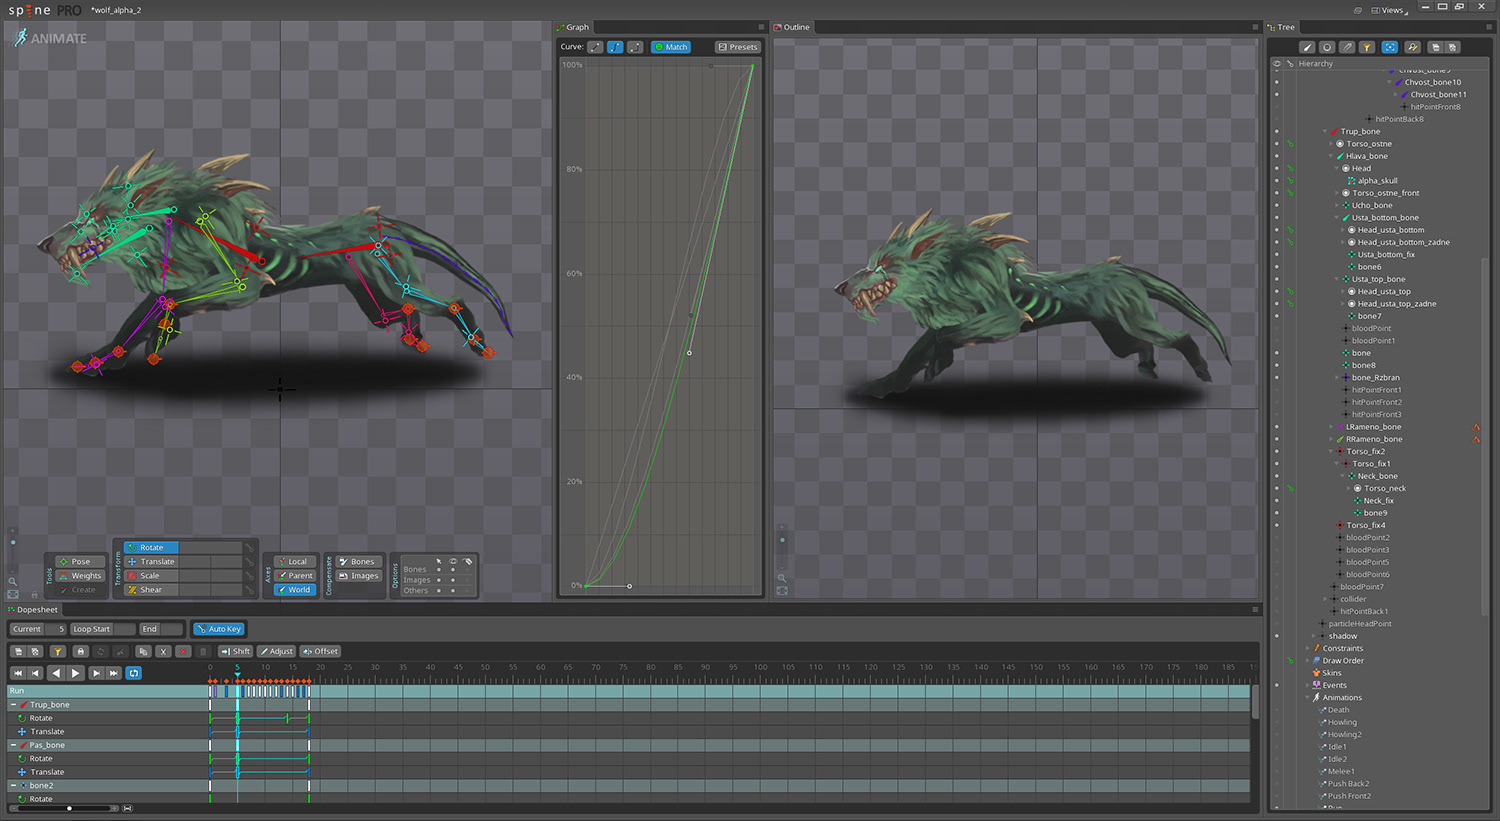Toggle the Dopesheet filter funnel icon
Image resolution: width=1500 pixels, height=821 pixels.
click(x=57, y=652)
